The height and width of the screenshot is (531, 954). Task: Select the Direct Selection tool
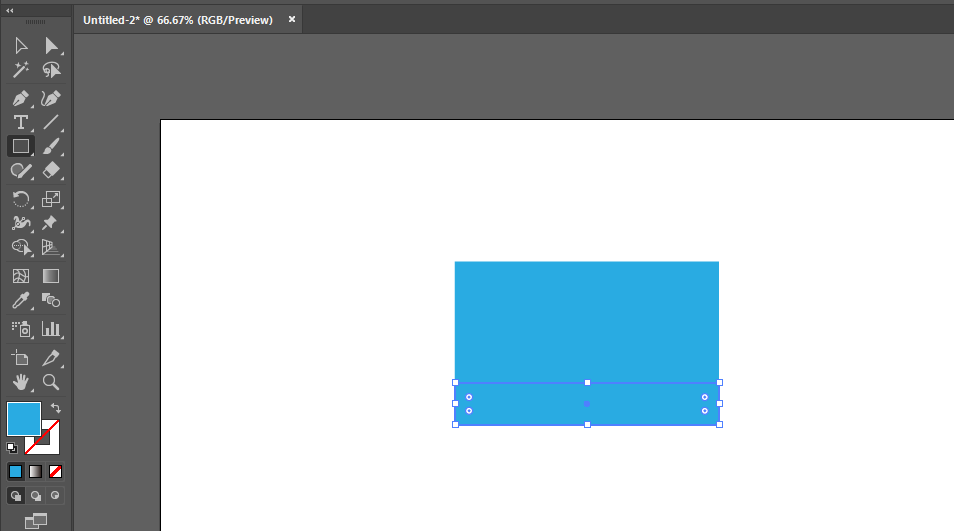coord(51,46)
